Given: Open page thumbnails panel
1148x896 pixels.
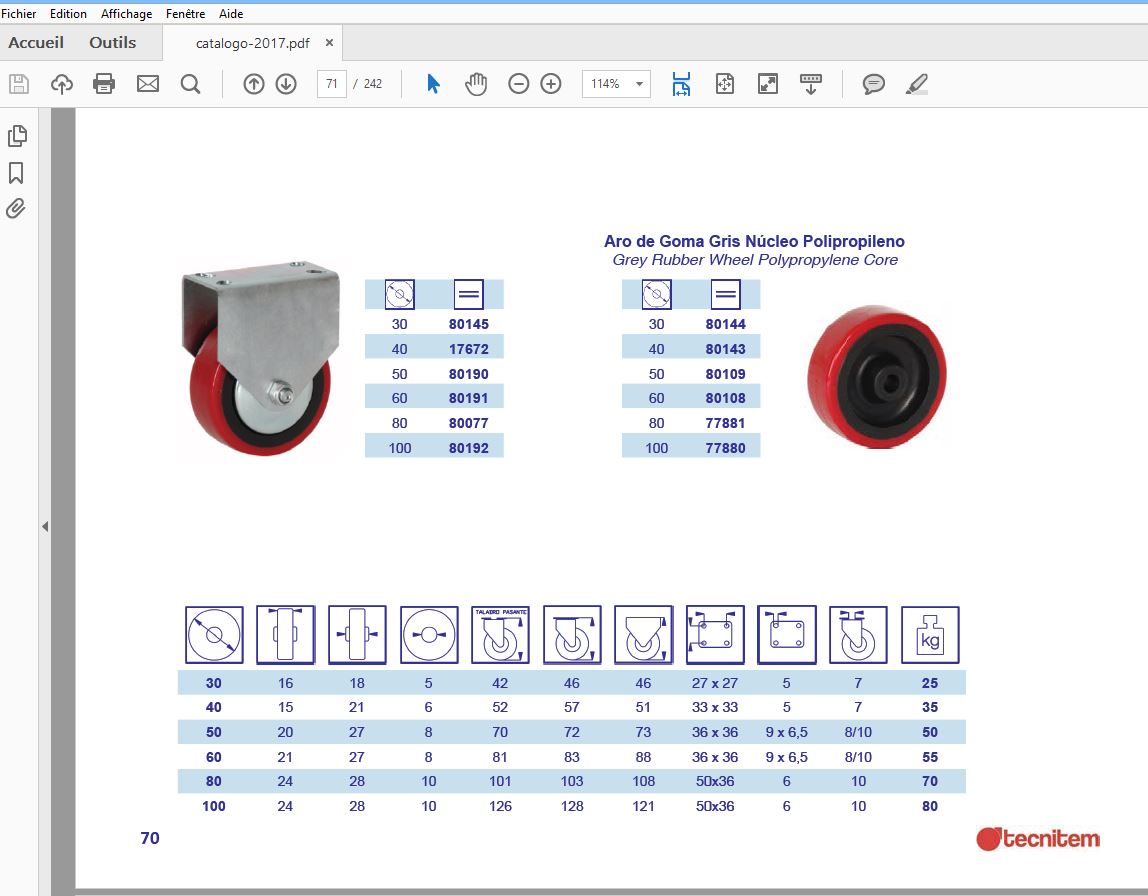Looking at the screenshot, I should tap(17, 136).
